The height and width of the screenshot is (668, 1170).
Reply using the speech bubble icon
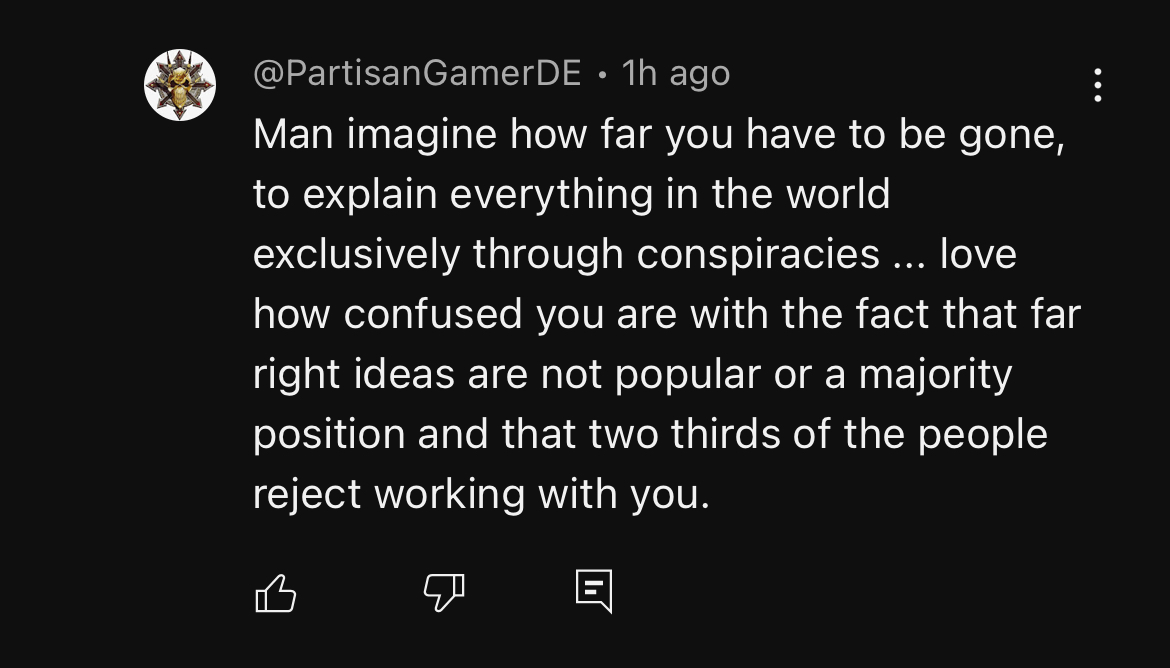[x=594, y=592]
